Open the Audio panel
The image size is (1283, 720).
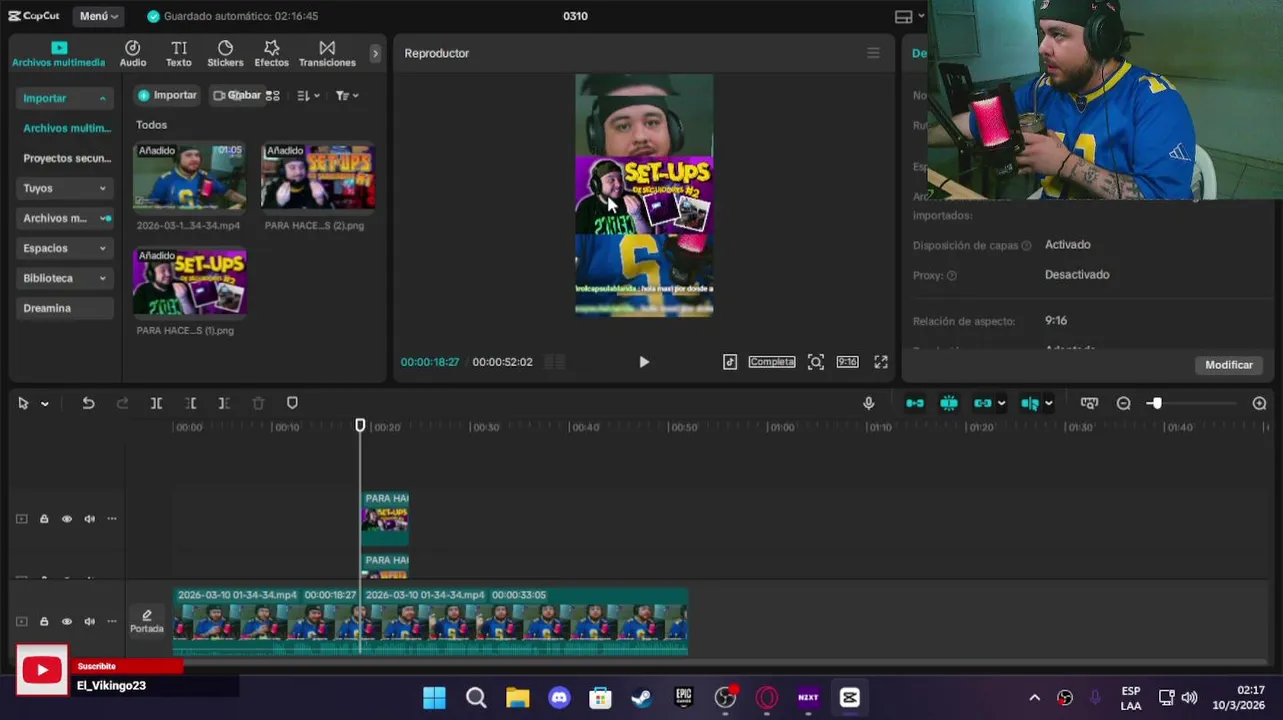coord(133,54)
